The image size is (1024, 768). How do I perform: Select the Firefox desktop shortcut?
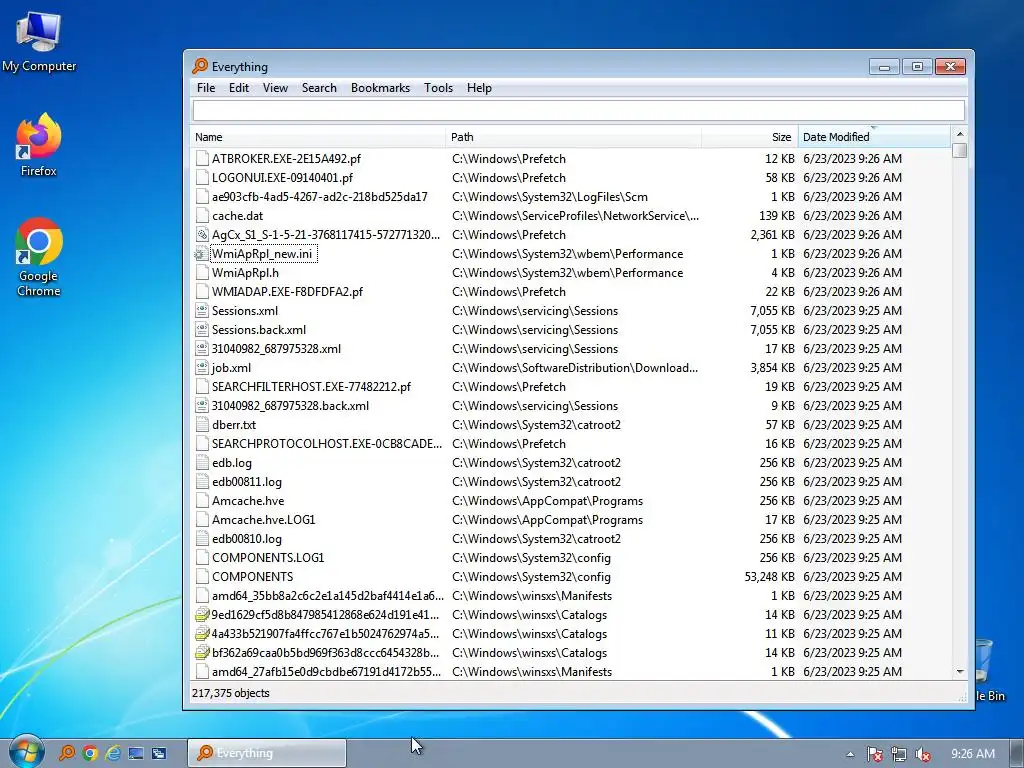coord(39,145)
